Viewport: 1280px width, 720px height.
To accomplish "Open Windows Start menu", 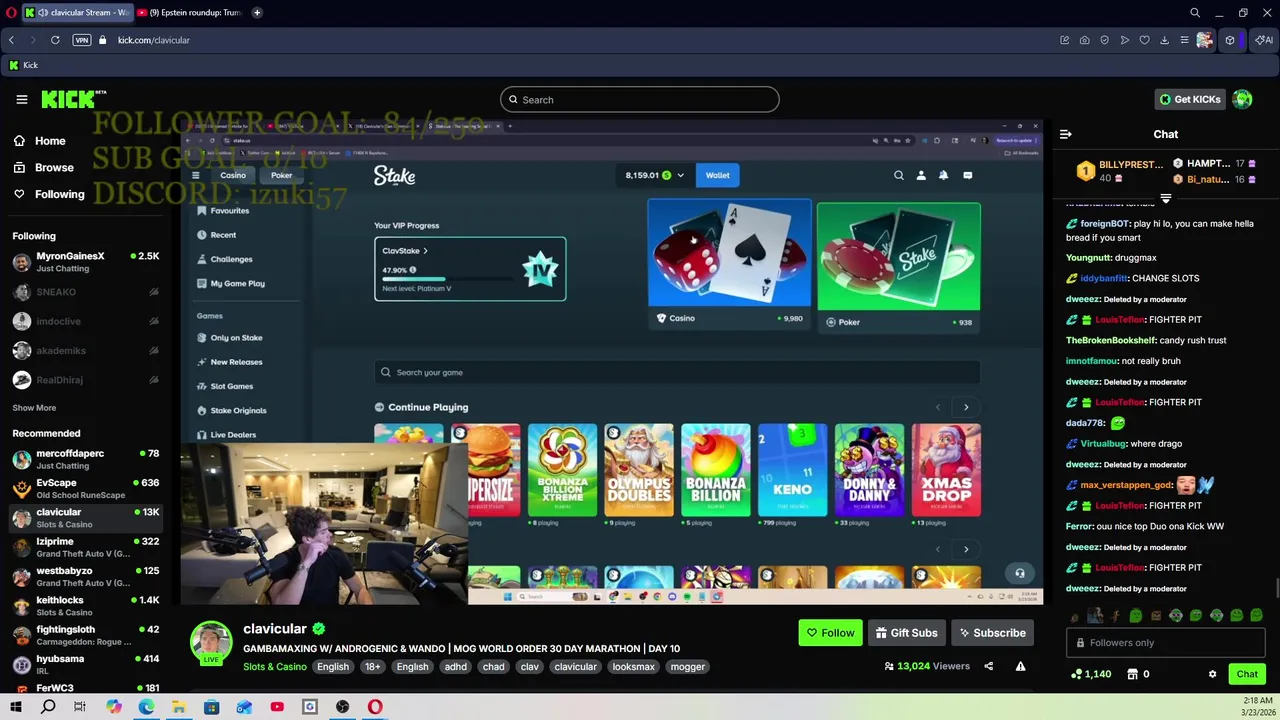I will pos(16,707).
